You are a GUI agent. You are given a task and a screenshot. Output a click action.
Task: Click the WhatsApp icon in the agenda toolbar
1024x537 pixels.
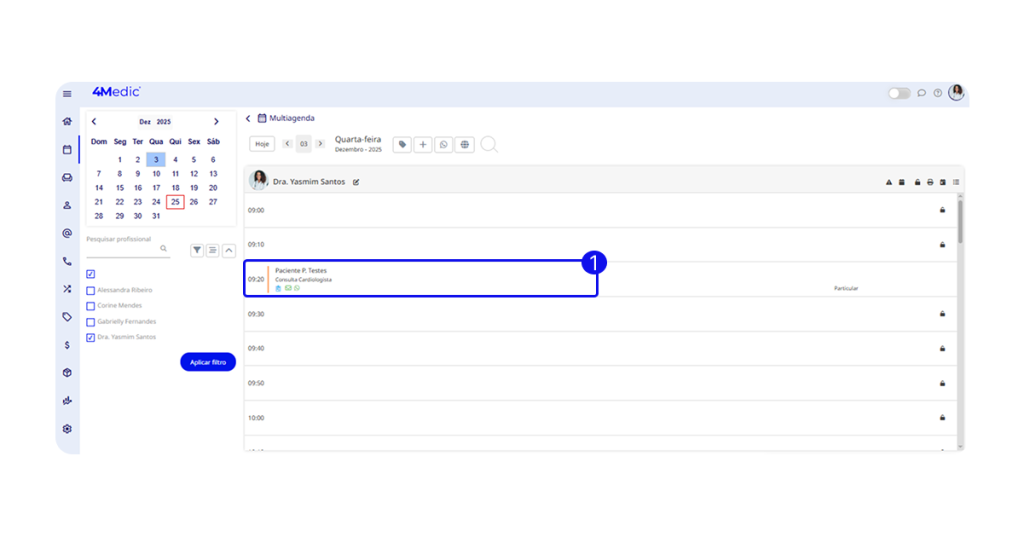(x=444, y=145)
